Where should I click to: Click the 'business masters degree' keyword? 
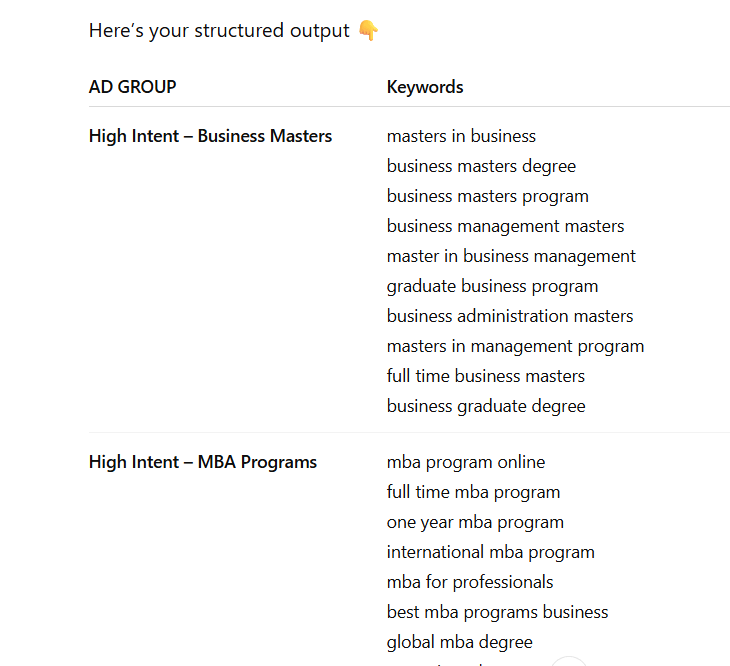tap(481, 166)
